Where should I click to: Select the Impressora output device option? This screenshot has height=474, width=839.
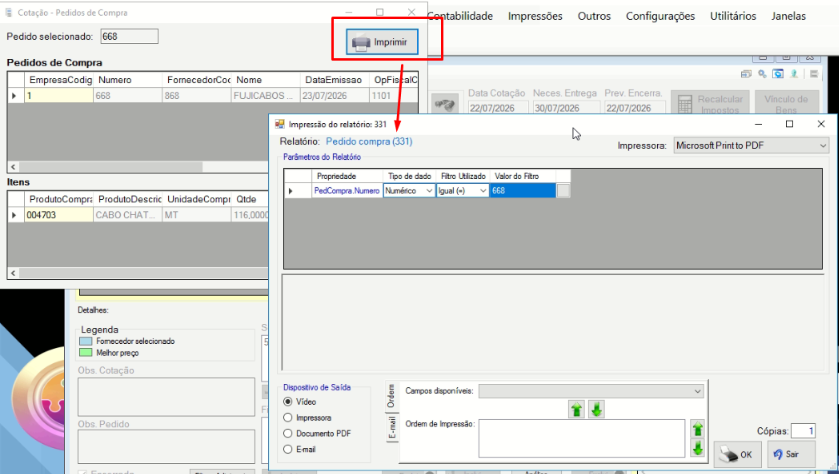[307, 418]
